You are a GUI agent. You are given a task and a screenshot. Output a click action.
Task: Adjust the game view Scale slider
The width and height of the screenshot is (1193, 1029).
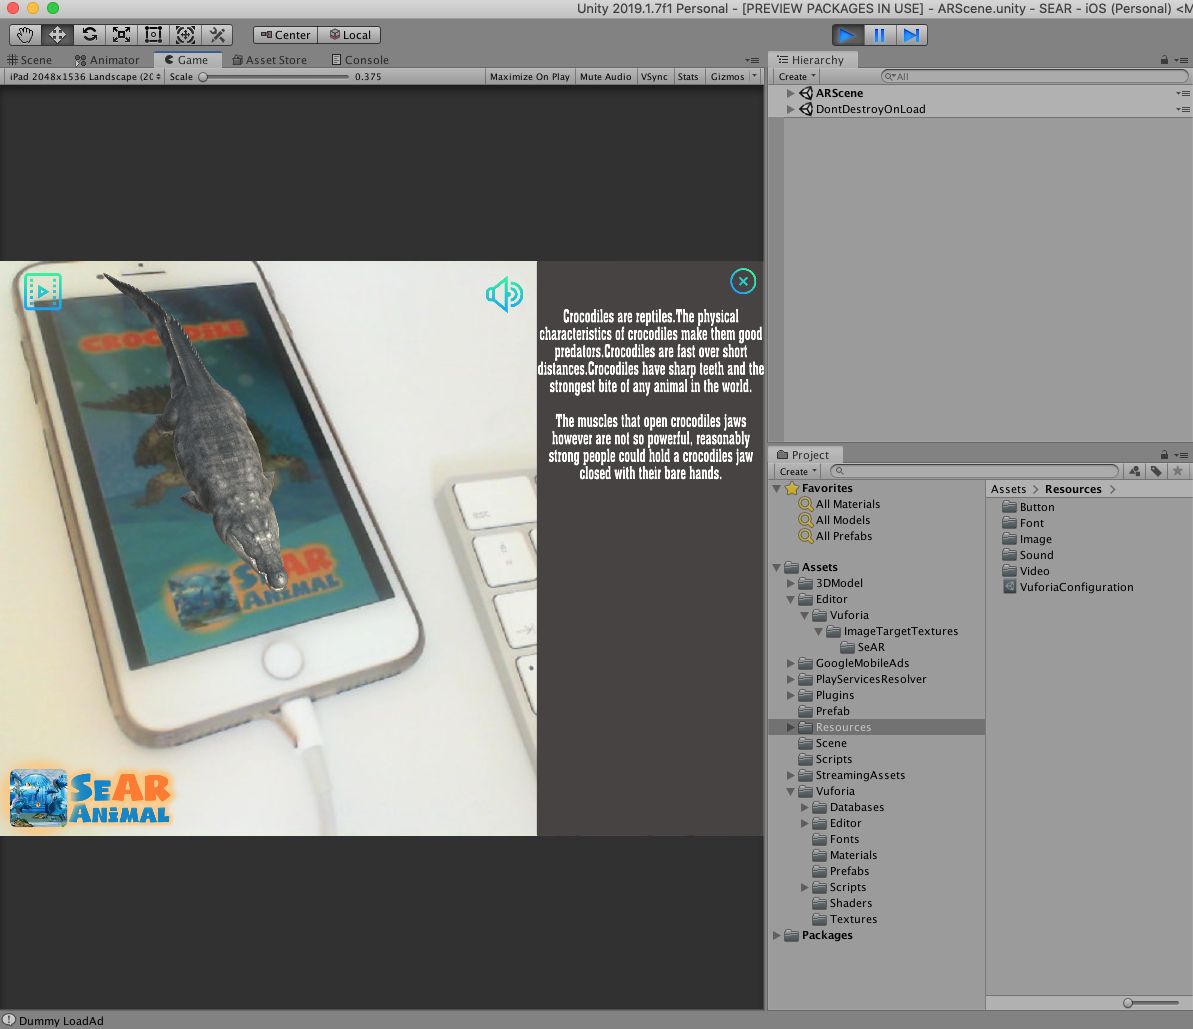coord(203,77)
